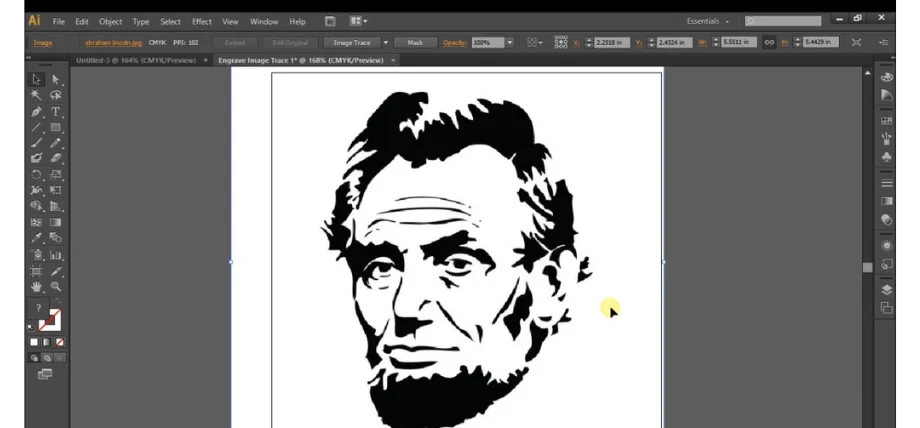The image size is (920, 428).
Task: Select the Artboard tool
Action: click(36, 271)
